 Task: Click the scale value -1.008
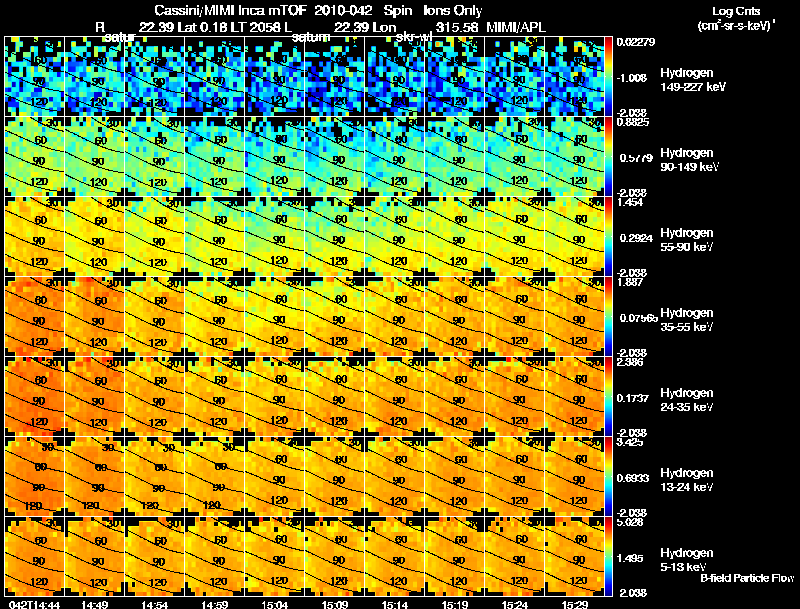632,78
